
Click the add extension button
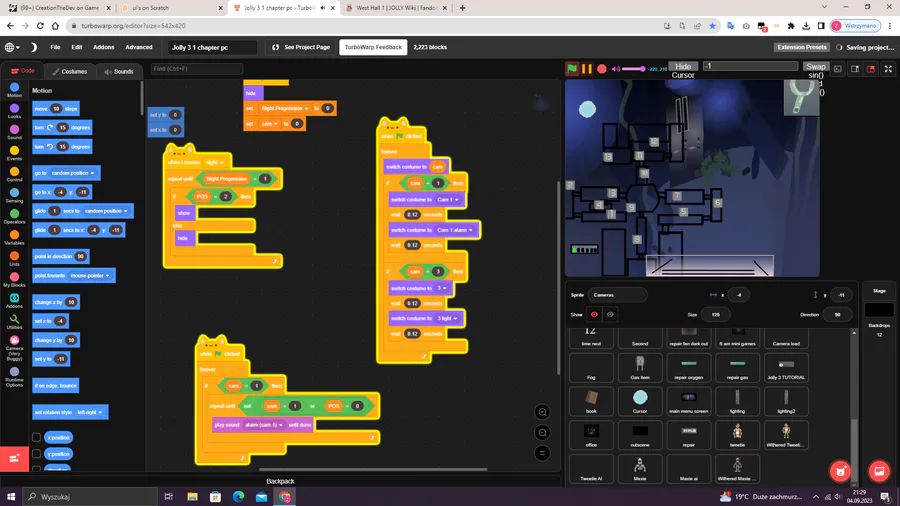(14, 458)
